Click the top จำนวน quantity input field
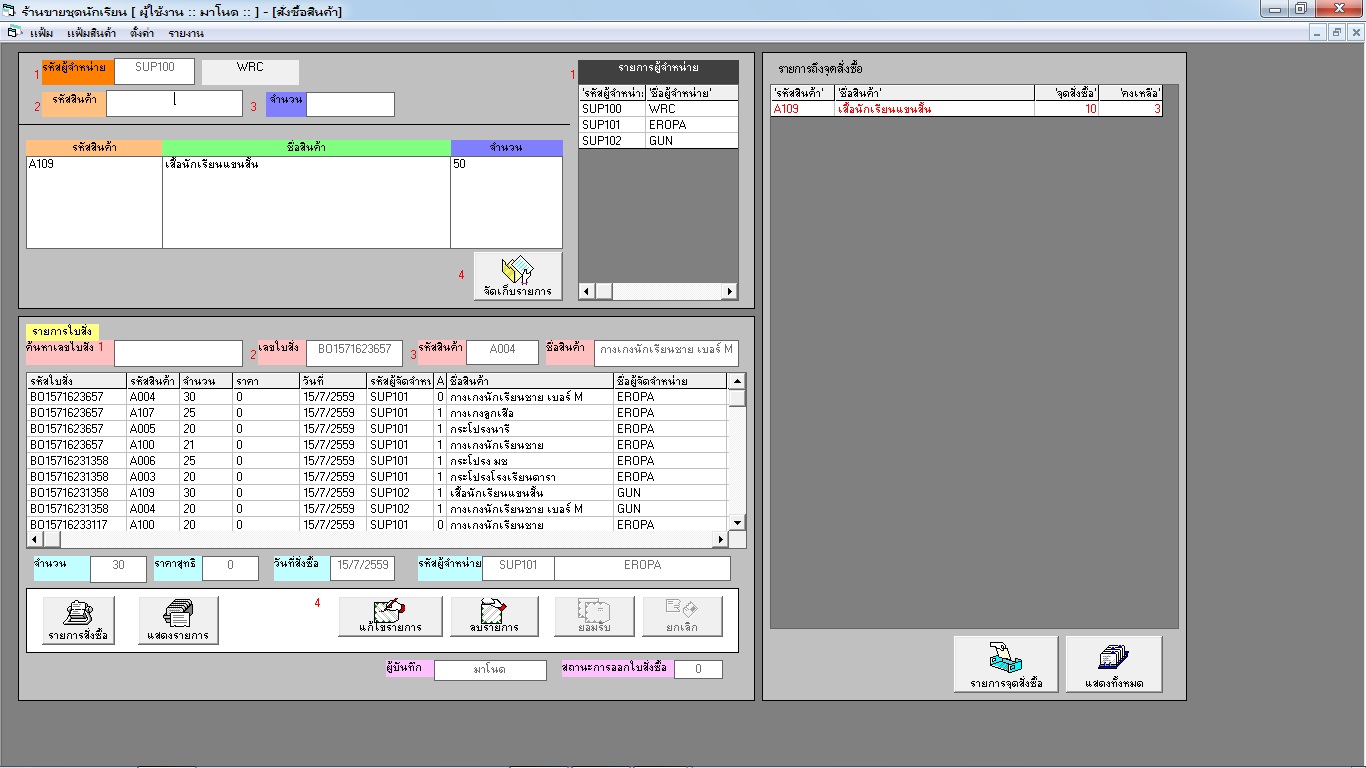 point(350,104)
